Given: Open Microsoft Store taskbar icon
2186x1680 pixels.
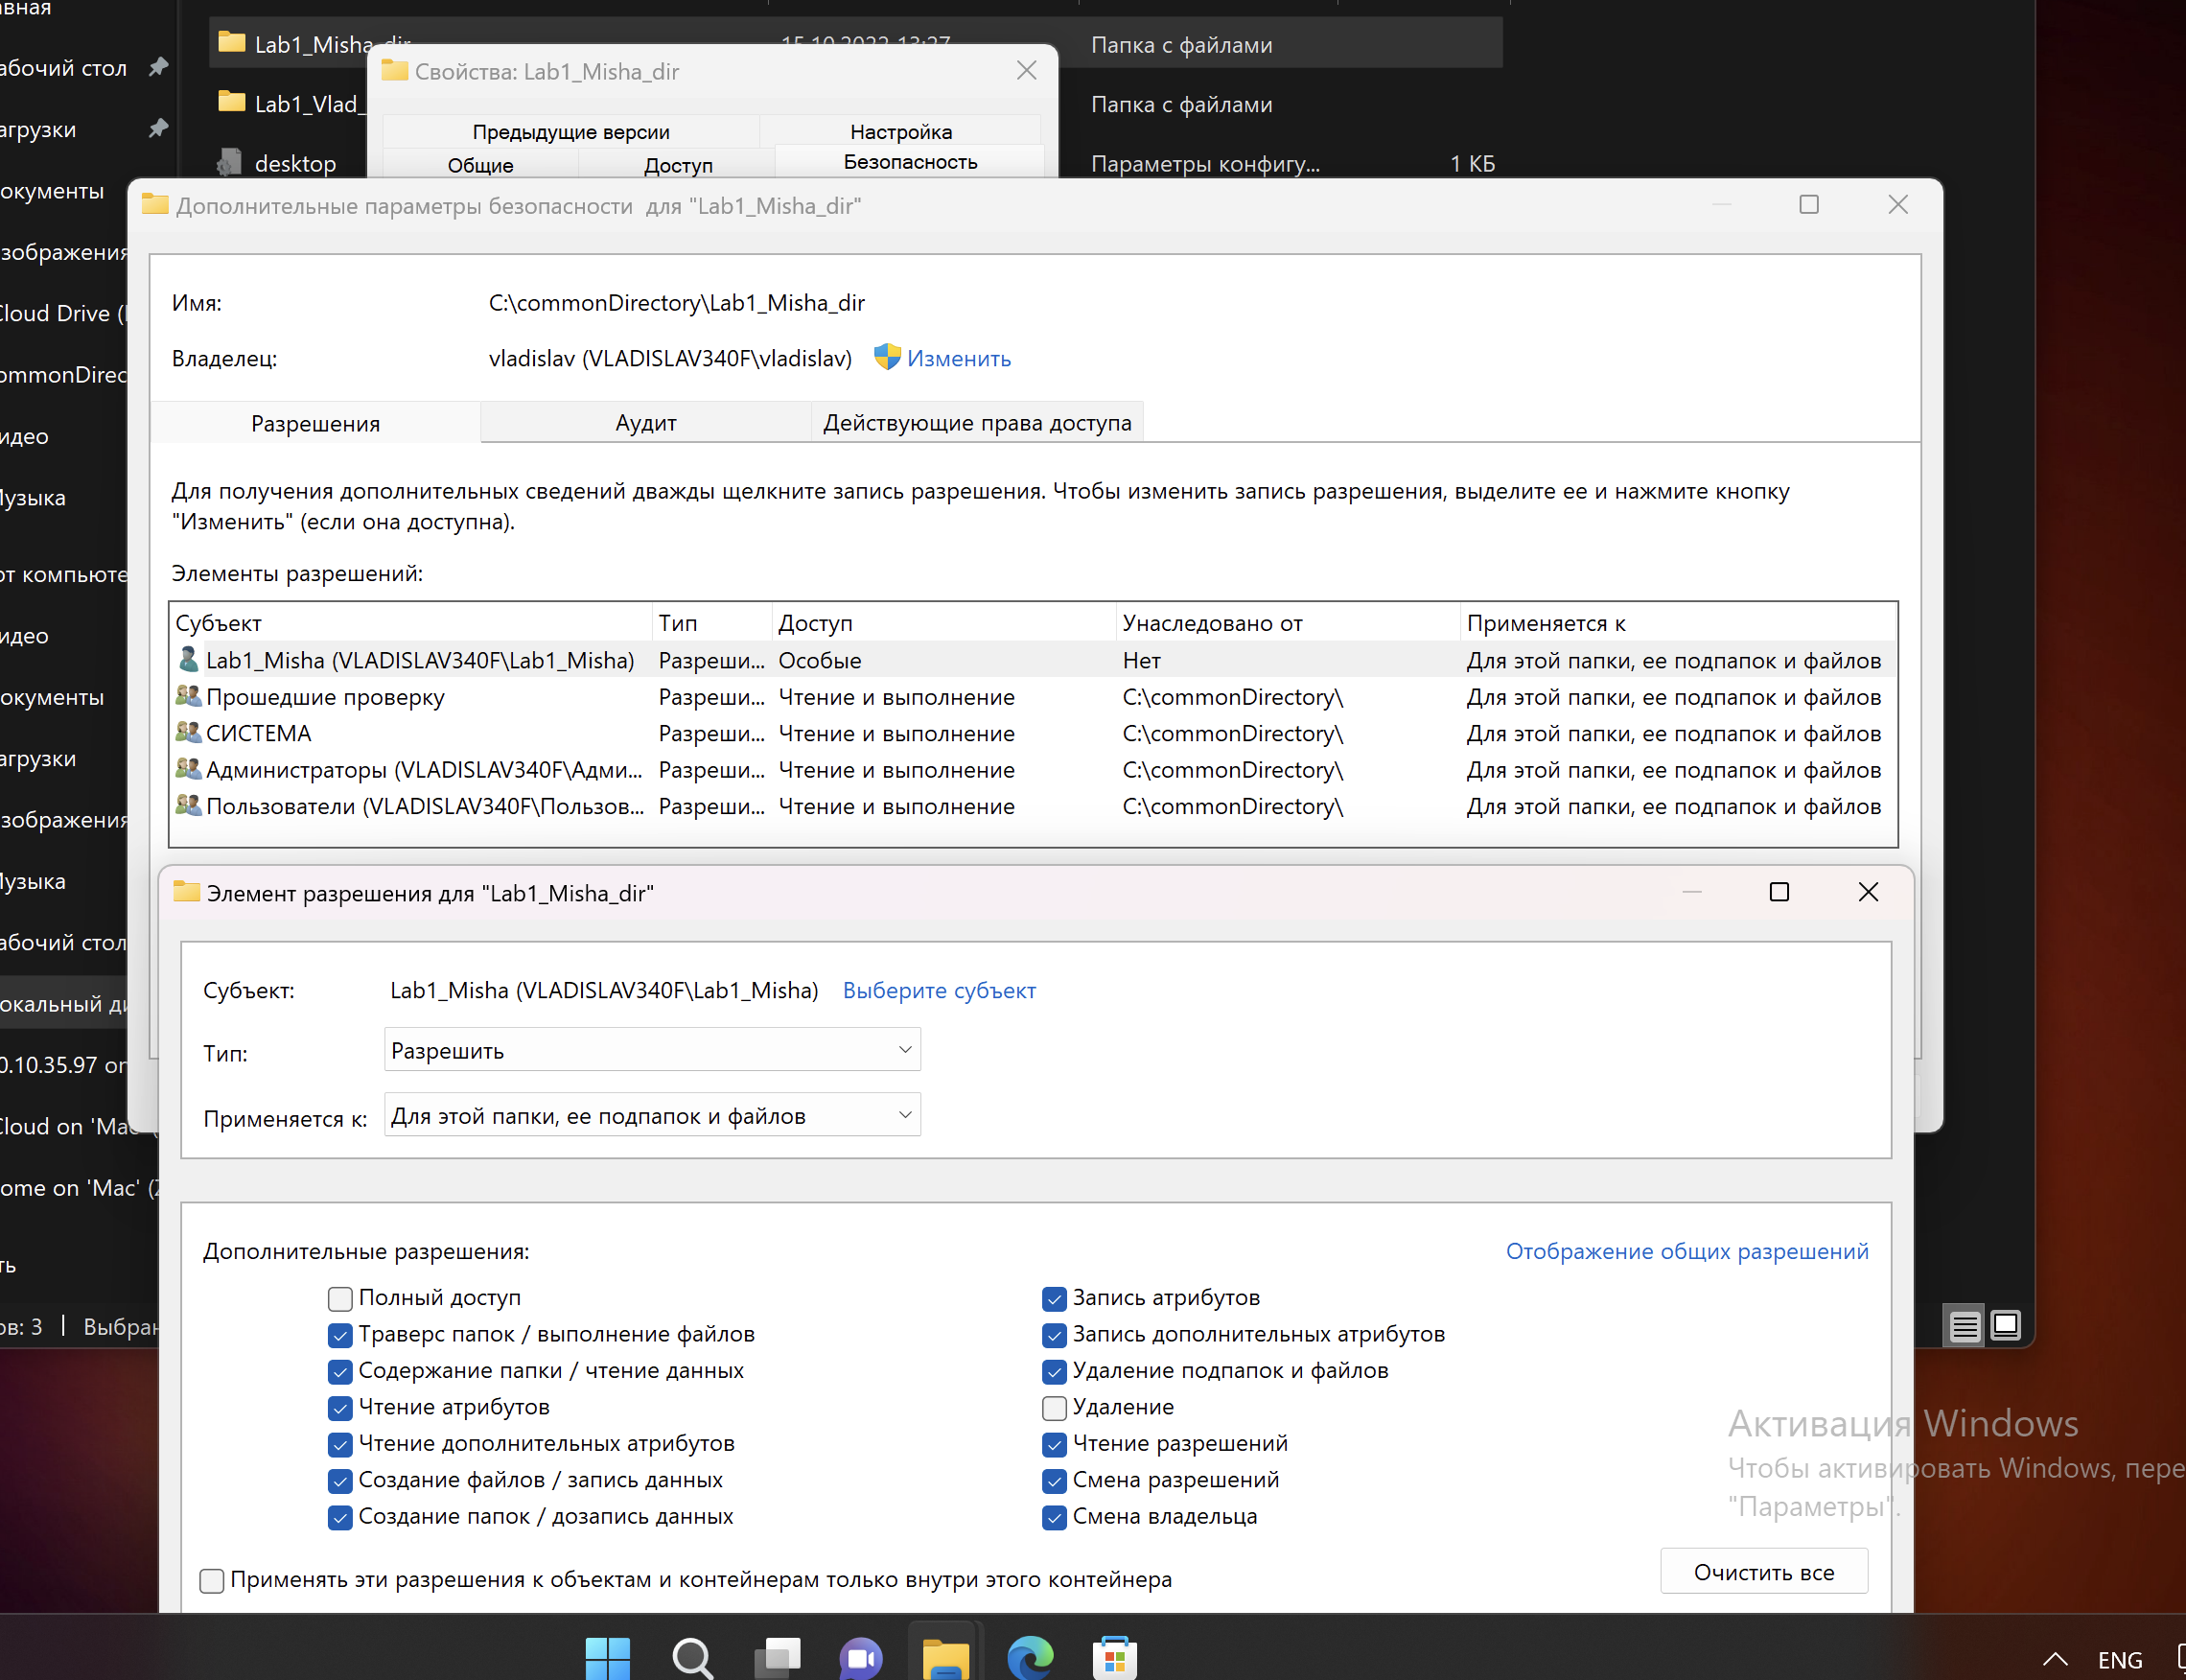Looking at the screenshot, I should (x=1114, y=1657).
